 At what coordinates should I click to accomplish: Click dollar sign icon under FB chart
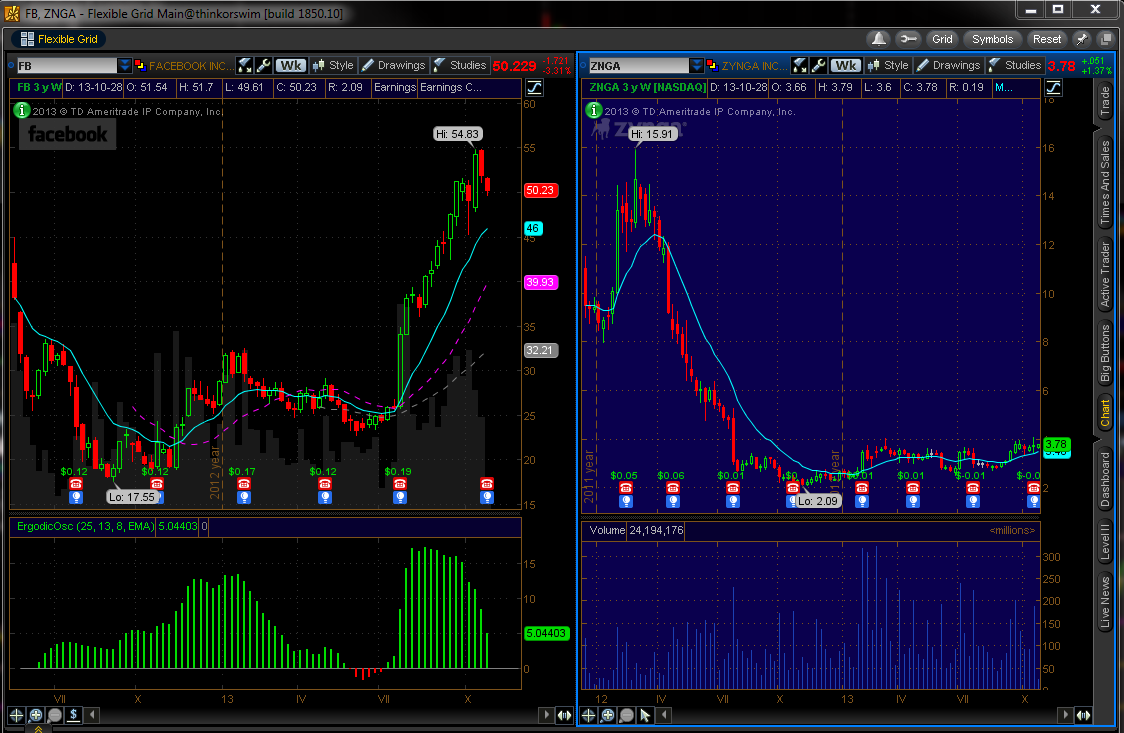click(73, 714)
